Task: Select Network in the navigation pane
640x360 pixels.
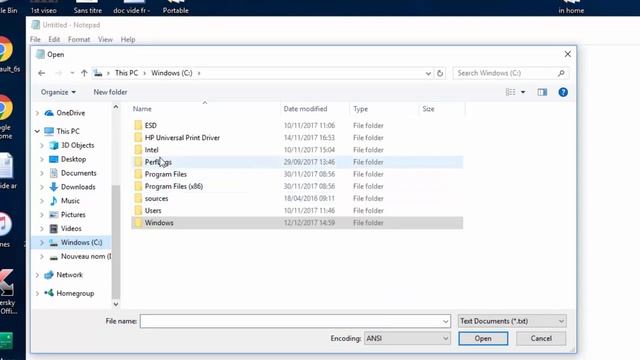Action: [x=69, y=275]
